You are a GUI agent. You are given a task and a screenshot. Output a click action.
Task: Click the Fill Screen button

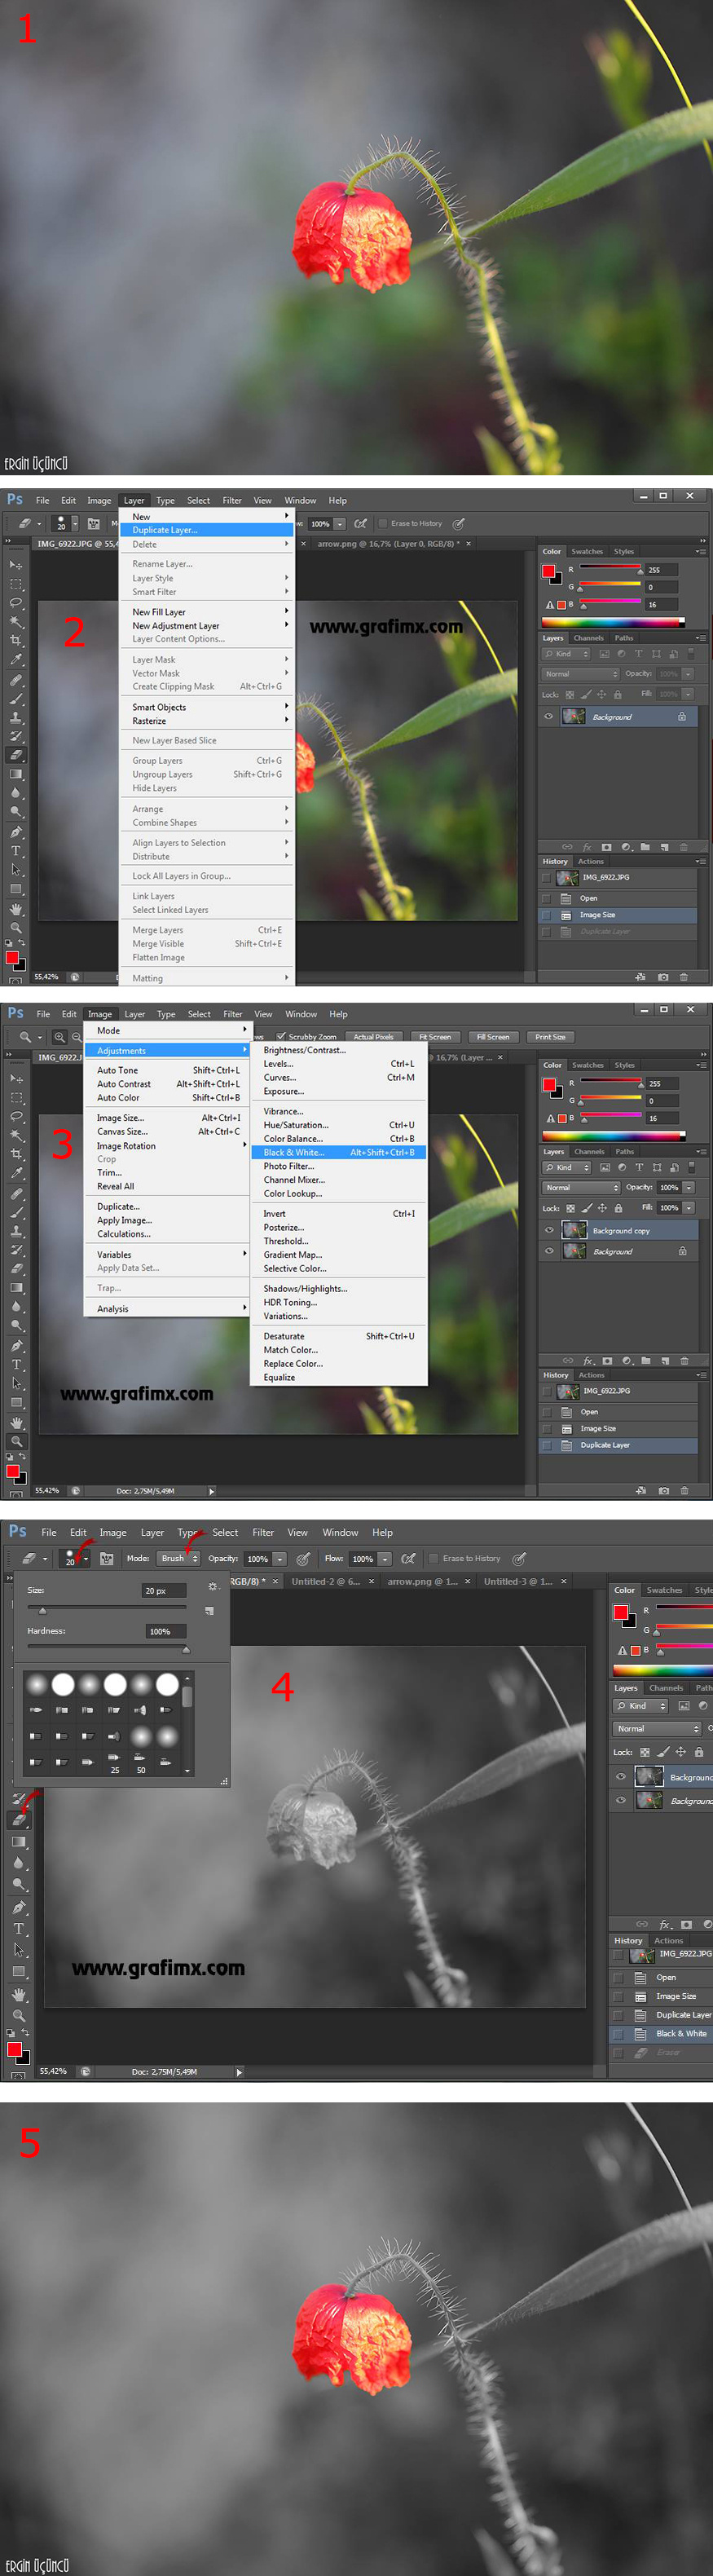click(493, 1037)
